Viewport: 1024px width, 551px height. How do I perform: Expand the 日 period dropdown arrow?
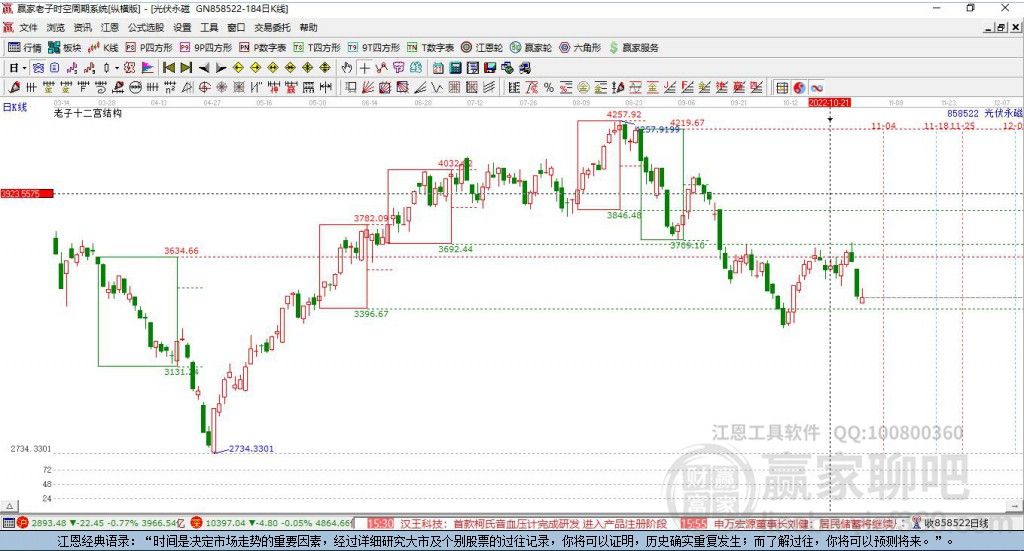[x=25, y=68]
